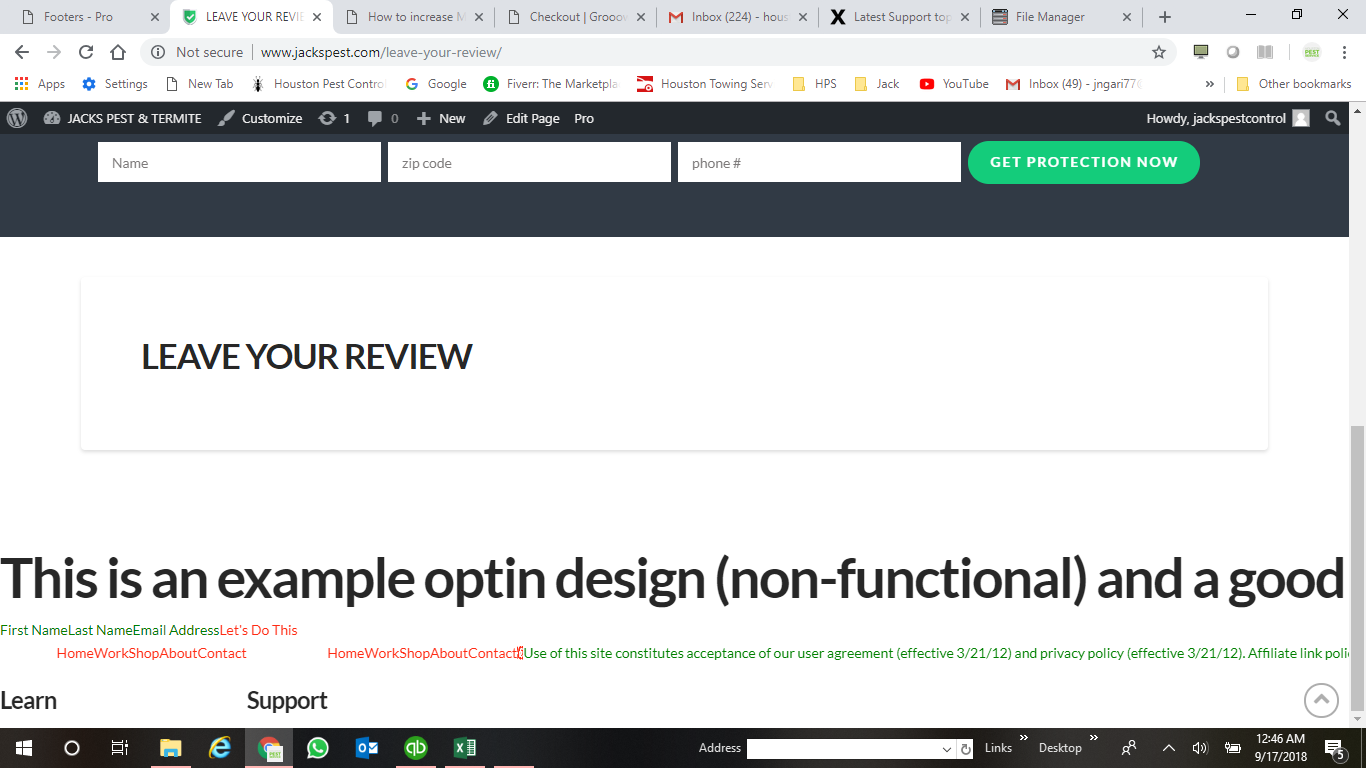Click the zip code input field
Screen dimensions: 1366x768
coord(529,163)
